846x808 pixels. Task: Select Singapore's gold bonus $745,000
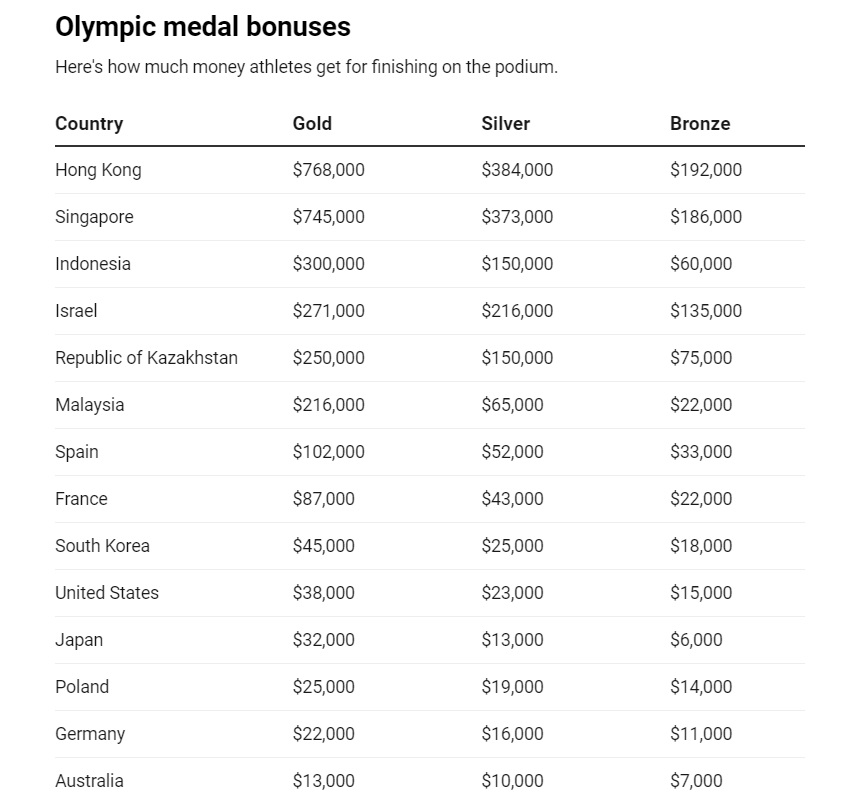329,217
